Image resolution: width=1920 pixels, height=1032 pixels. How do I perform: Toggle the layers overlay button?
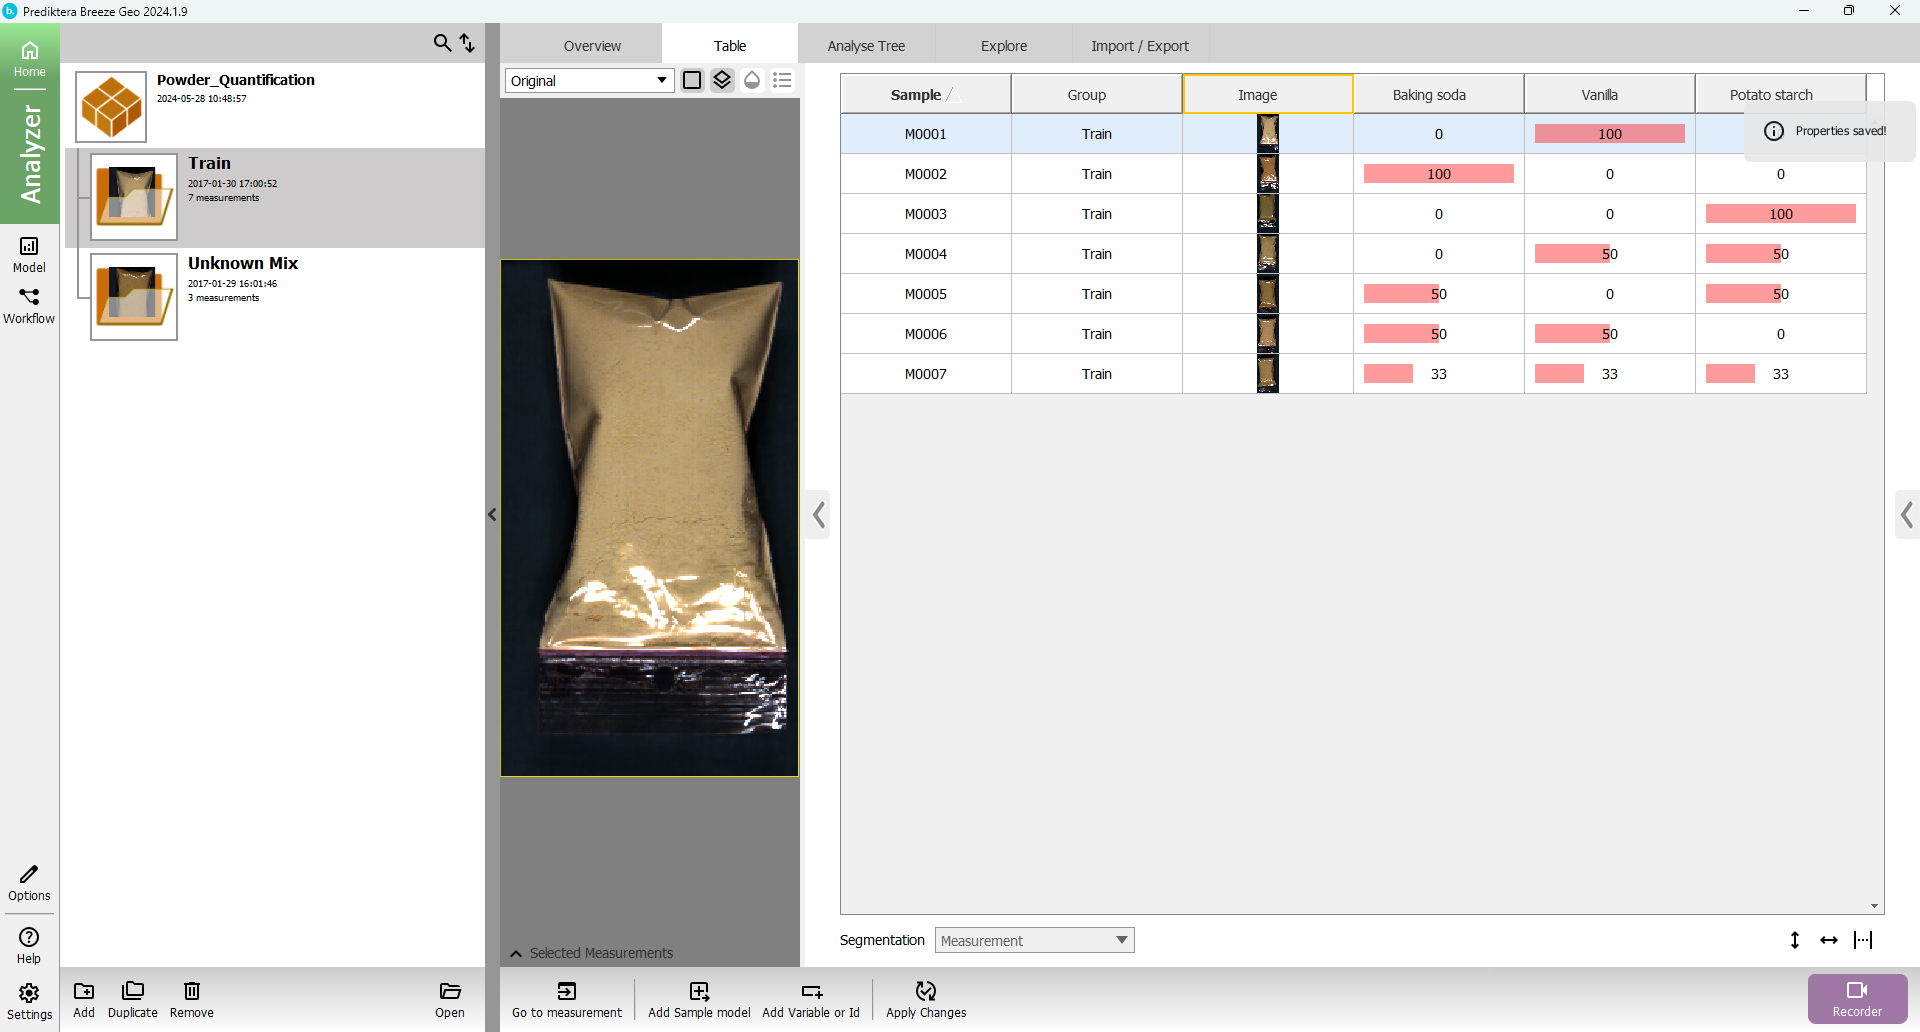click(x=722, y=80)
